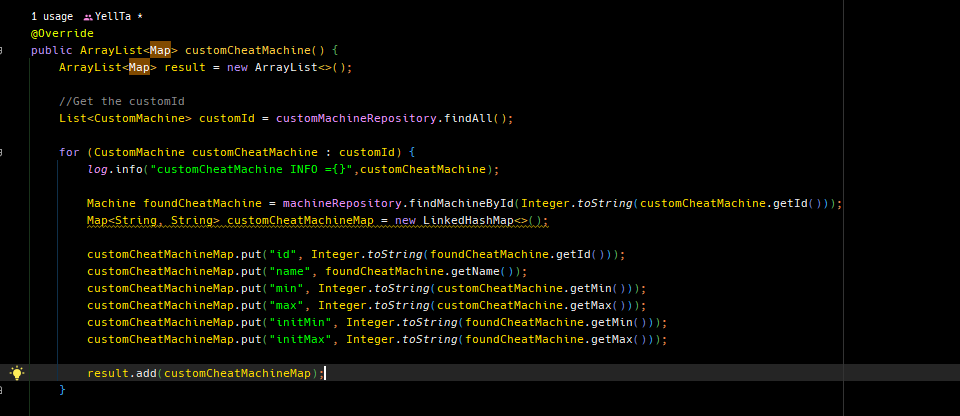Click getMax in the "initMax" put line
The width and height of the screenshot is (960, 416).
(x=611, y=339)
